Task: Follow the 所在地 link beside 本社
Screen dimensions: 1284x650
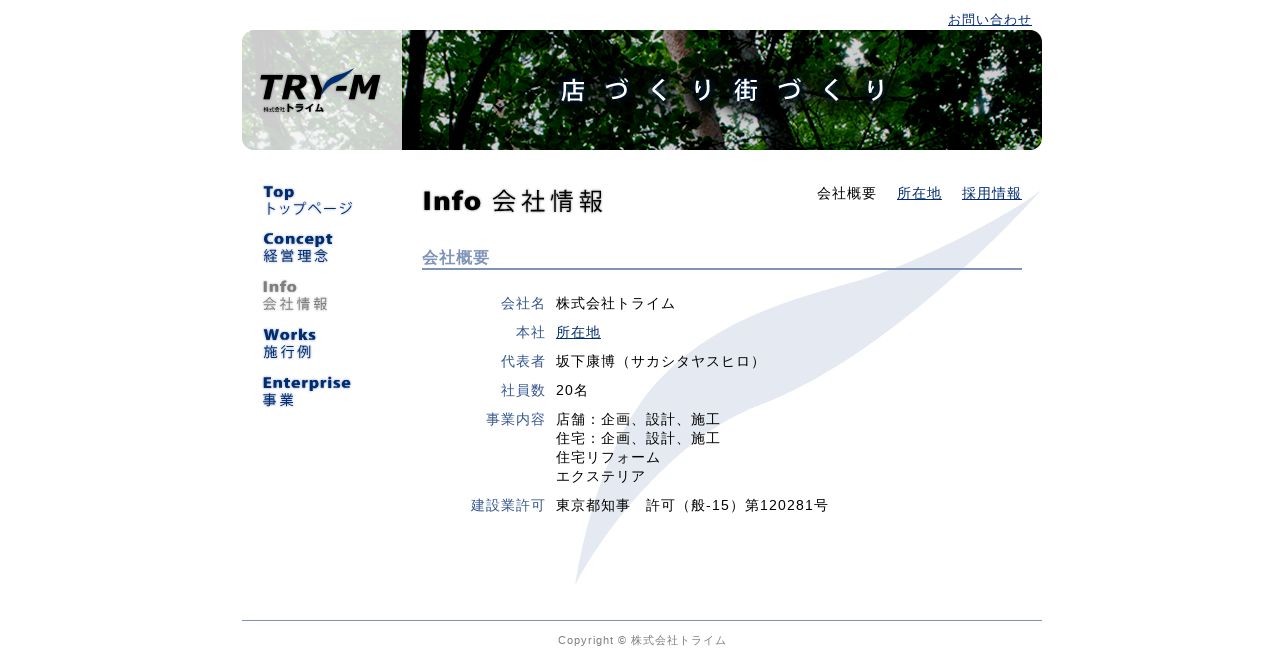Action: coord(578,332)
